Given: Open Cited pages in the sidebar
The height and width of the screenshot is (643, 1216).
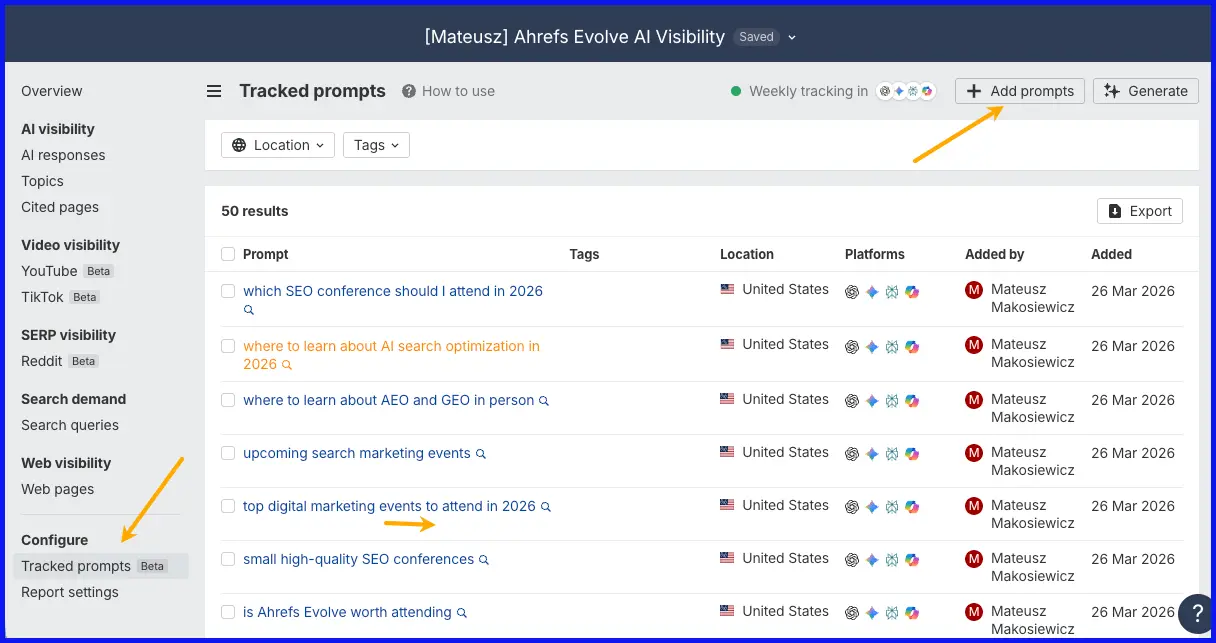Looking at the screenshot, I should tap(60, 207).
